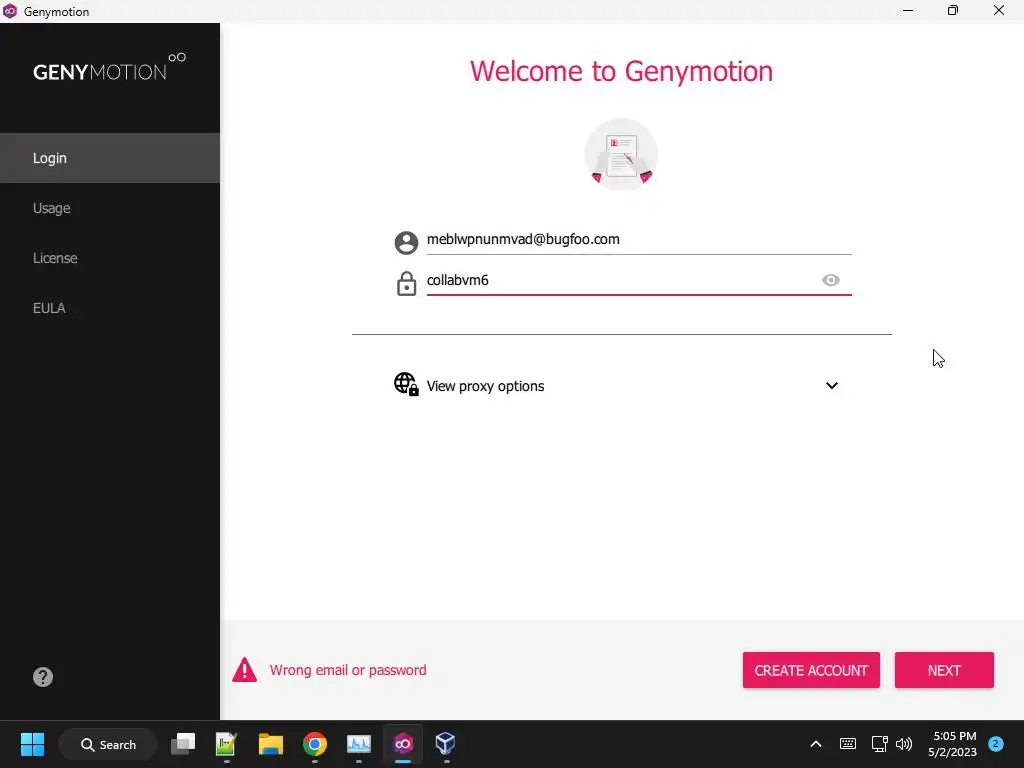
Task: Click the NEXT button
Action: (x=944, y=670)
